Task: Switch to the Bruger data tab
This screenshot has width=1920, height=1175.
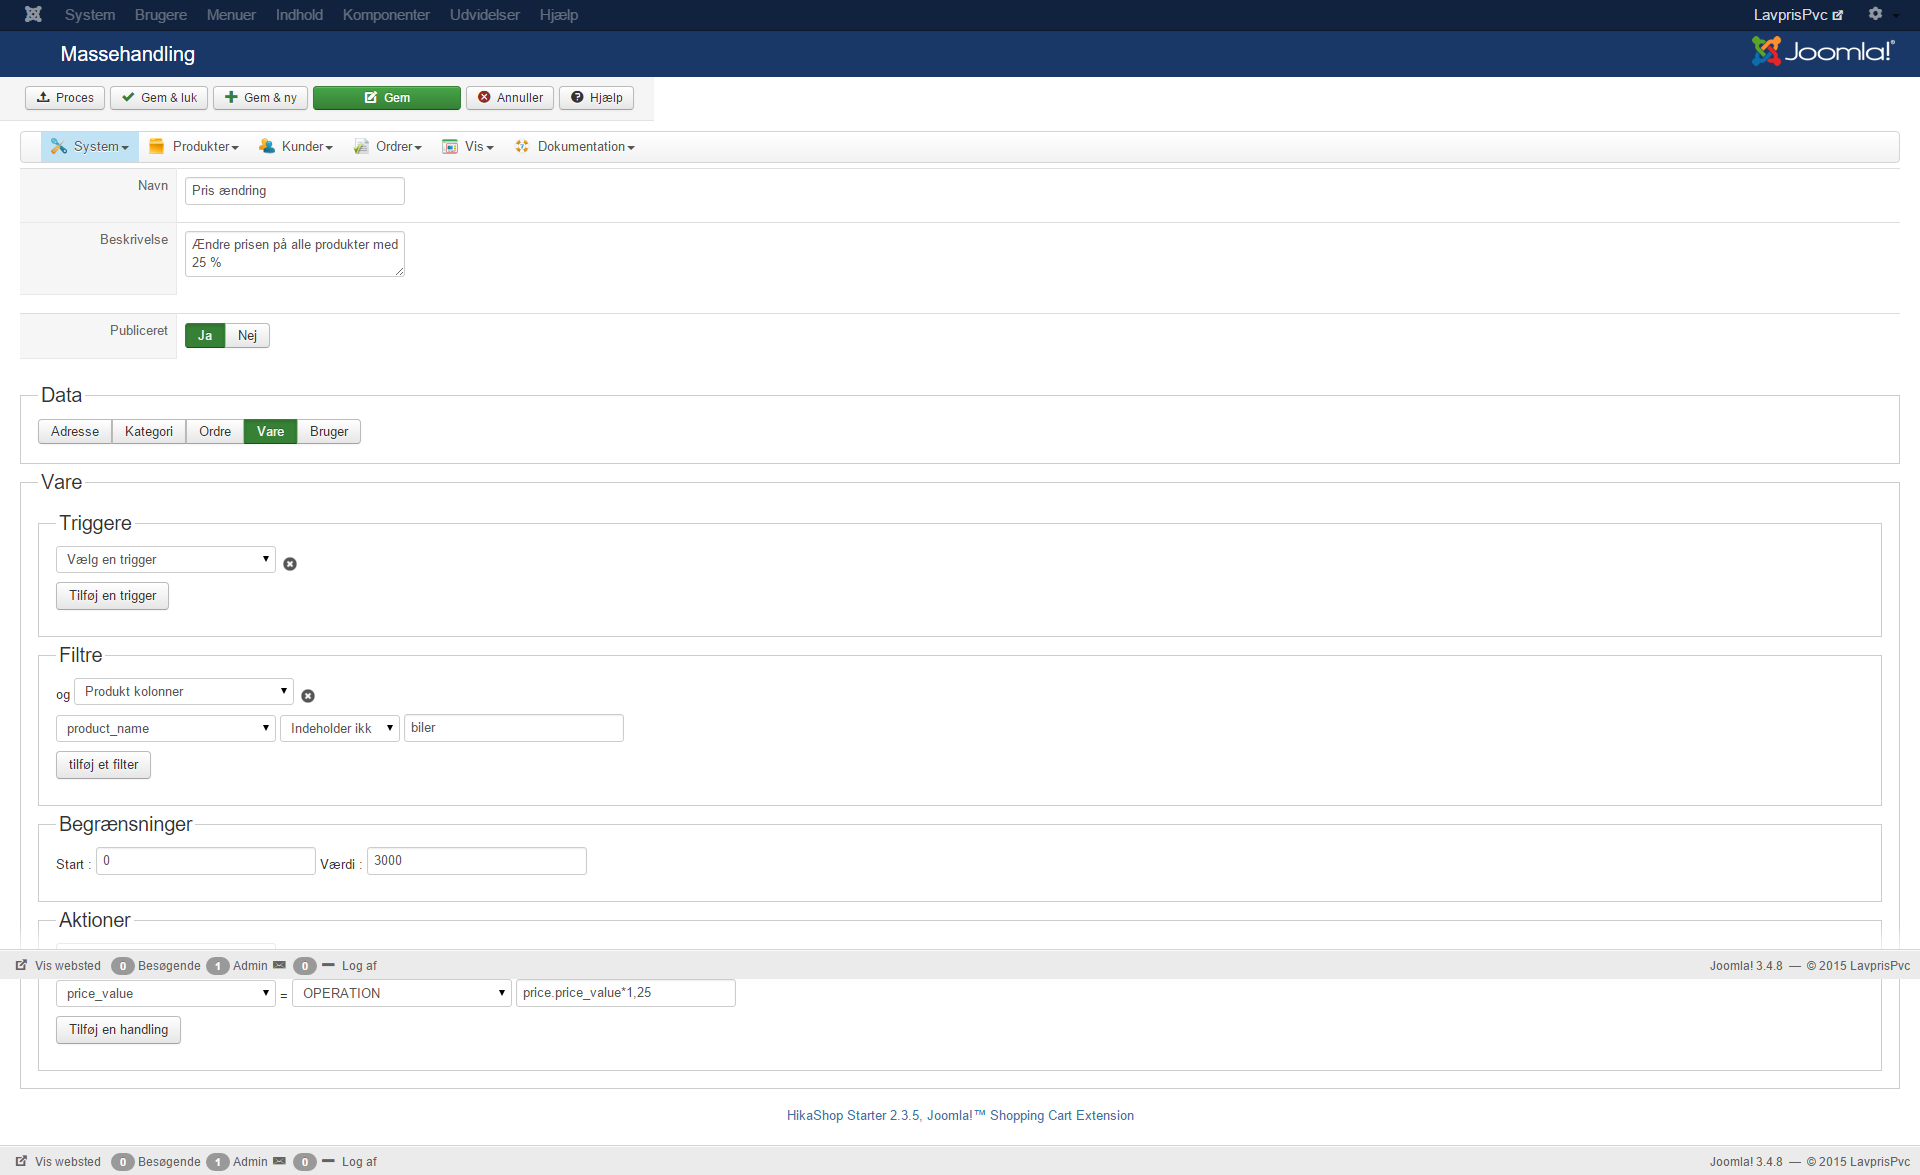Action: (x=329, y=432)
